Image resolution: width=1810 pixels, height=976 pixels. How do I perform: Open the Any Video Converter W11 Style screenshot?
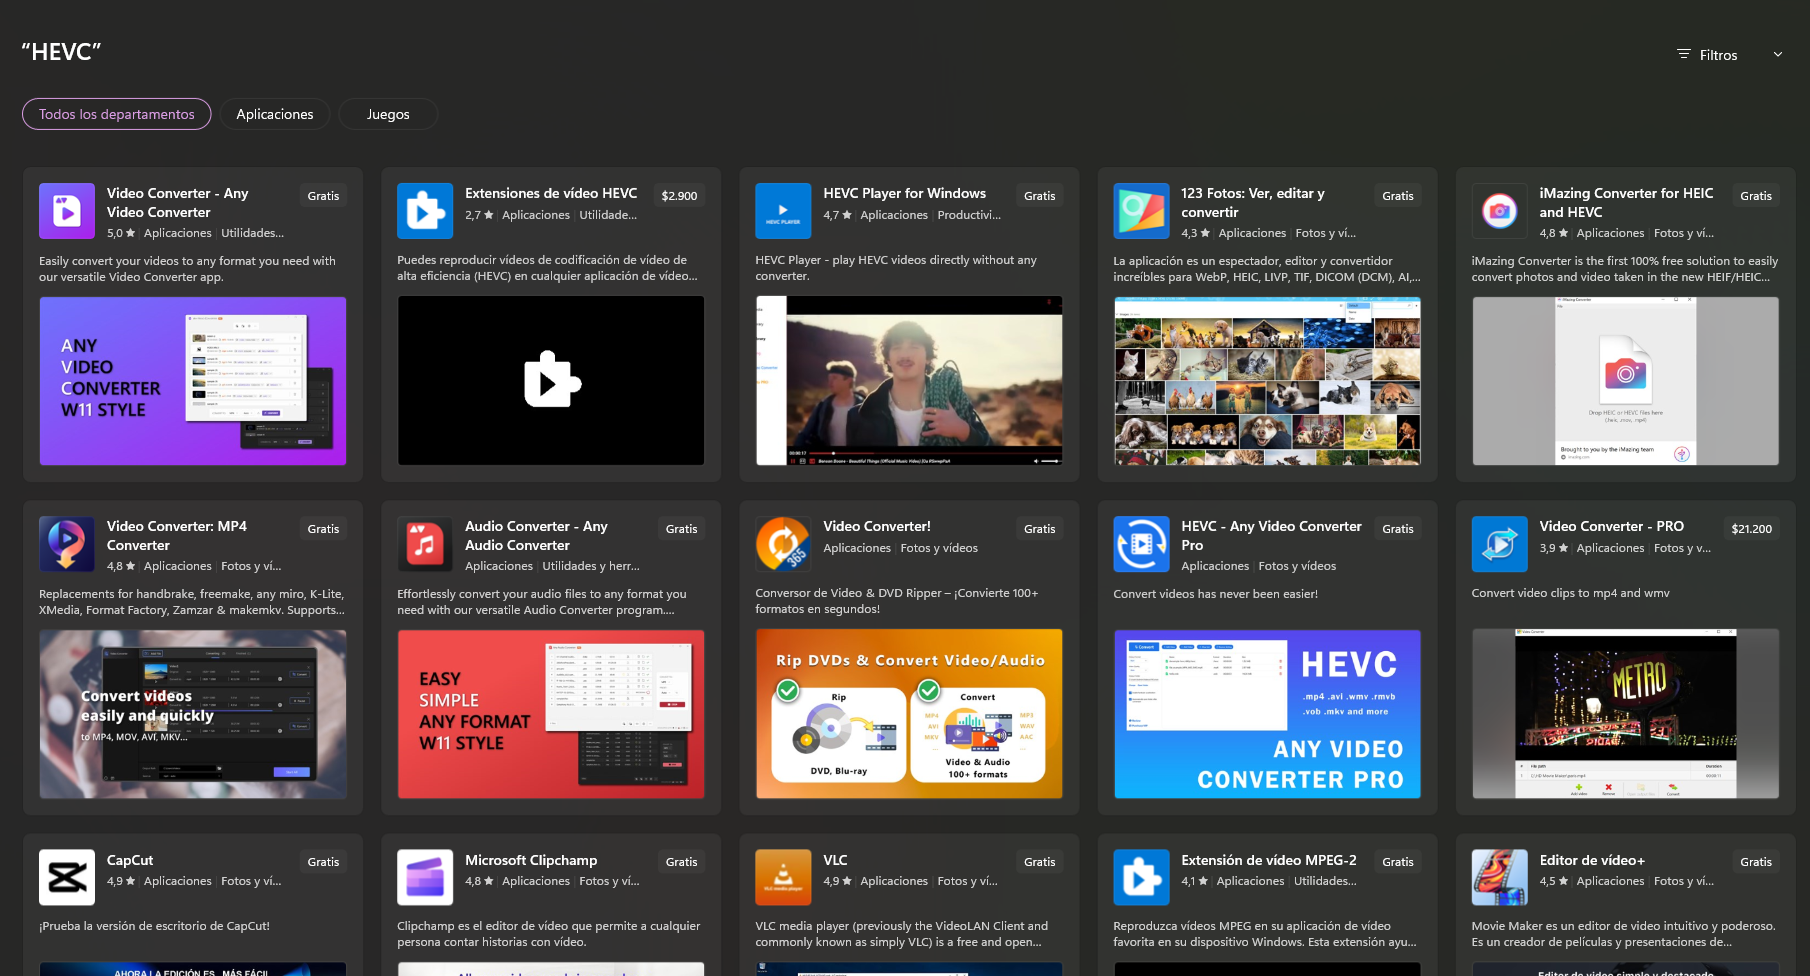pyautogui.click(x=193, y=381)
